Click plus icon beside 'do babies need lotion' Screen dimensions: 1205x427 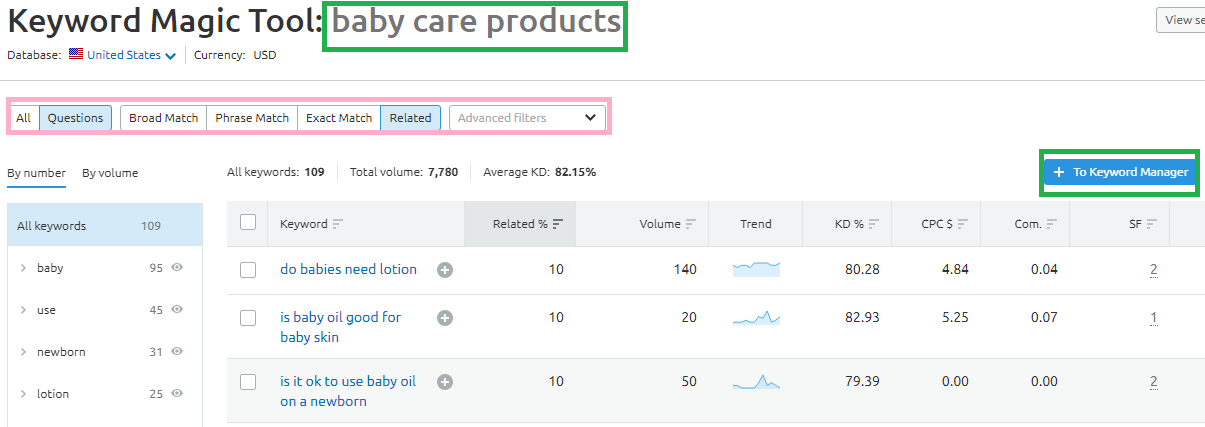tap(445, 270)
